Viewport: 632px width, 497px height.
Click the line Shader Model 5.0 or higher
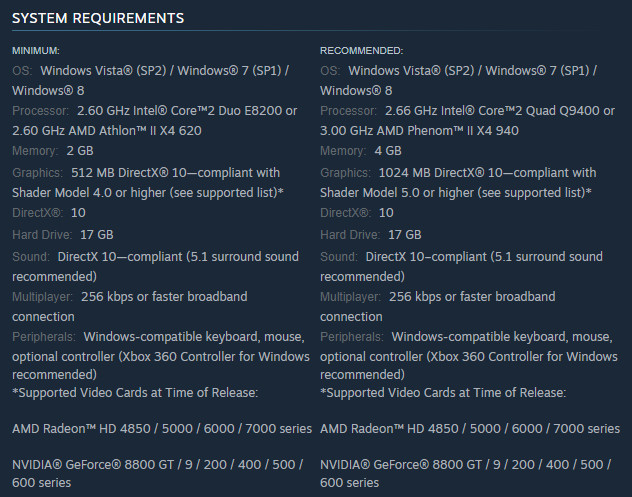coord(455,193)
